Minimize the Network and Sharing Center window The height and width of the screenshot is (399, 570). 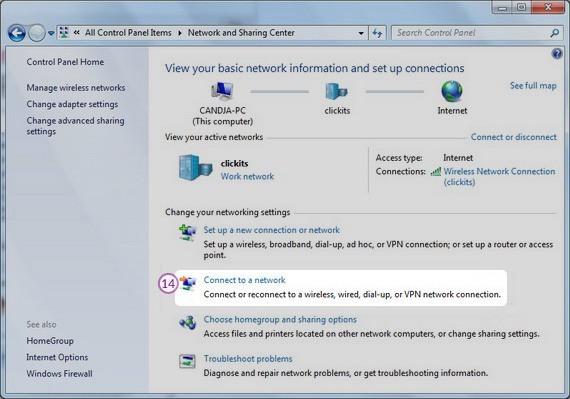(x=502, y=7)
